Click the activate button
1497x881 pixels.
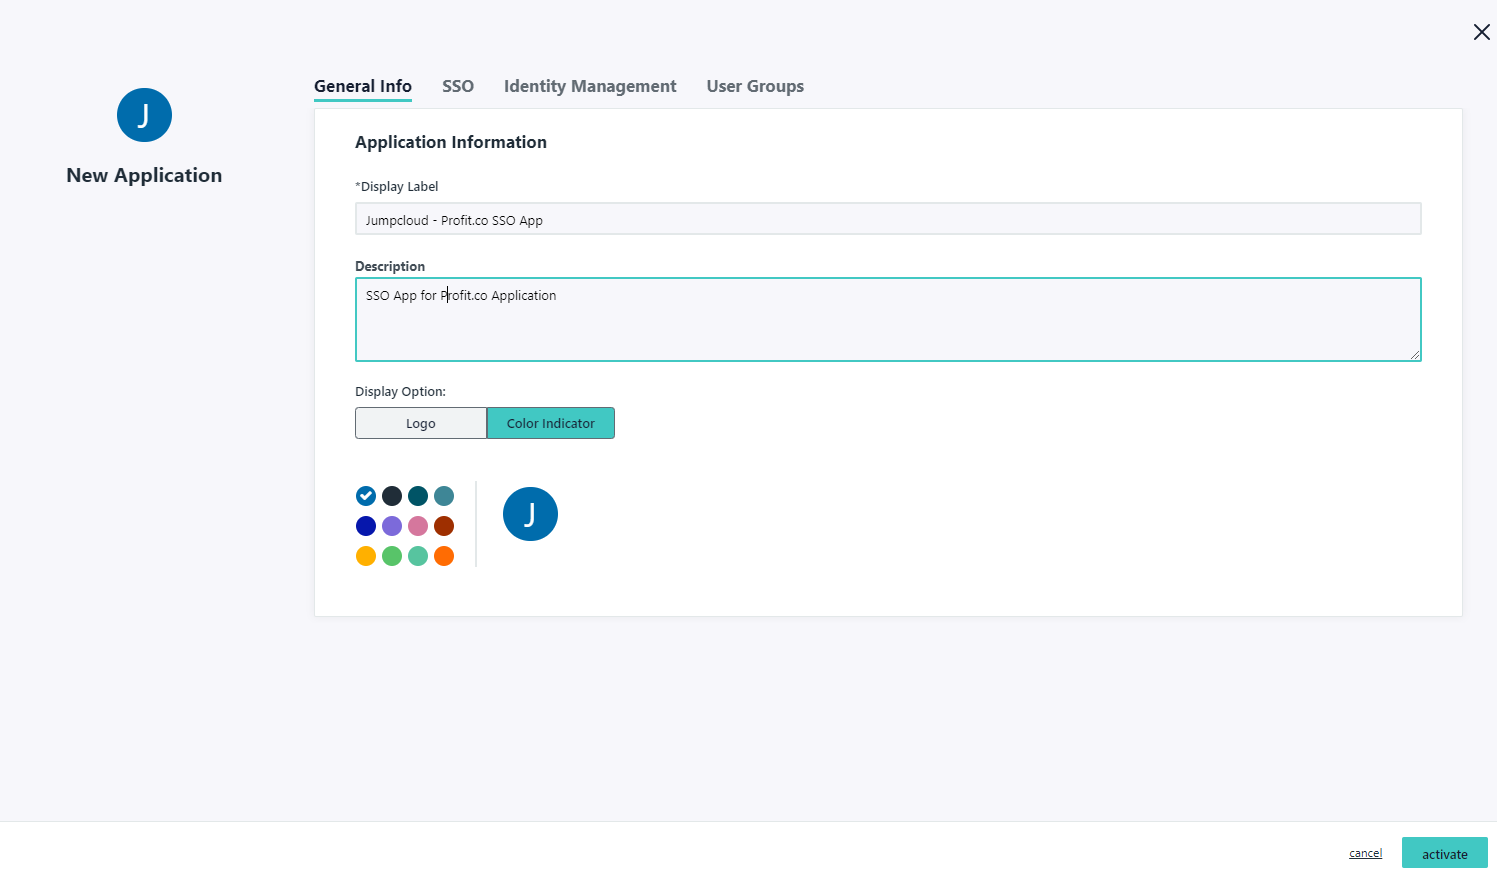[x=1444, y=853]
